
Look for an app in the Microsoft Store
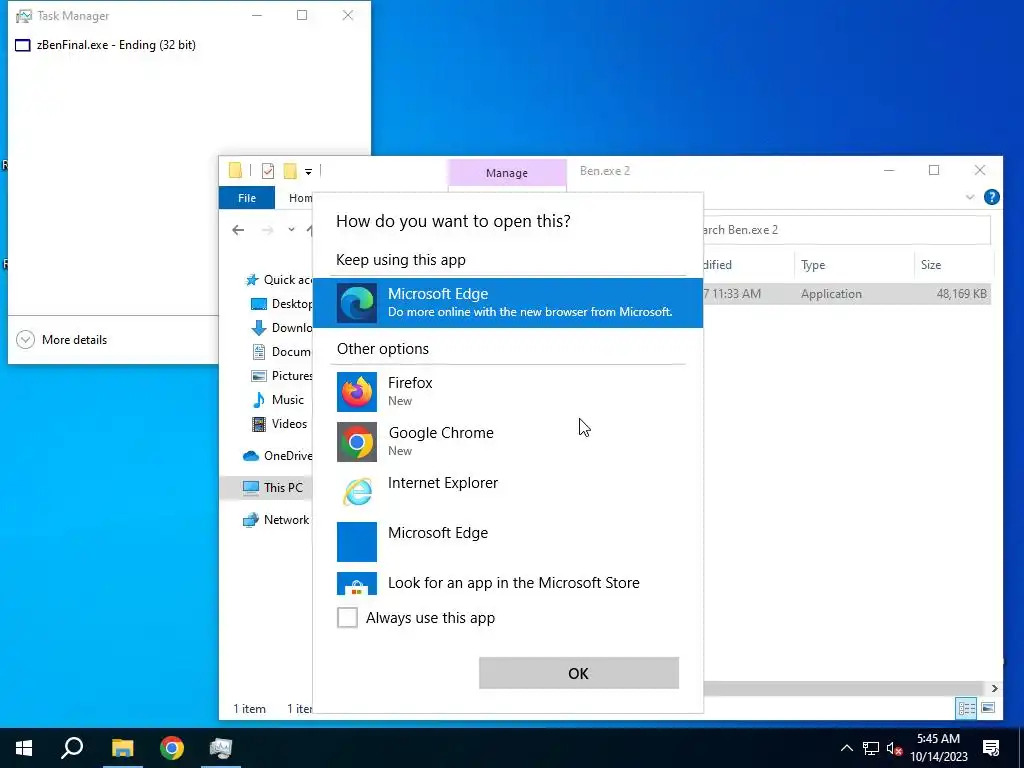(507, 583)
